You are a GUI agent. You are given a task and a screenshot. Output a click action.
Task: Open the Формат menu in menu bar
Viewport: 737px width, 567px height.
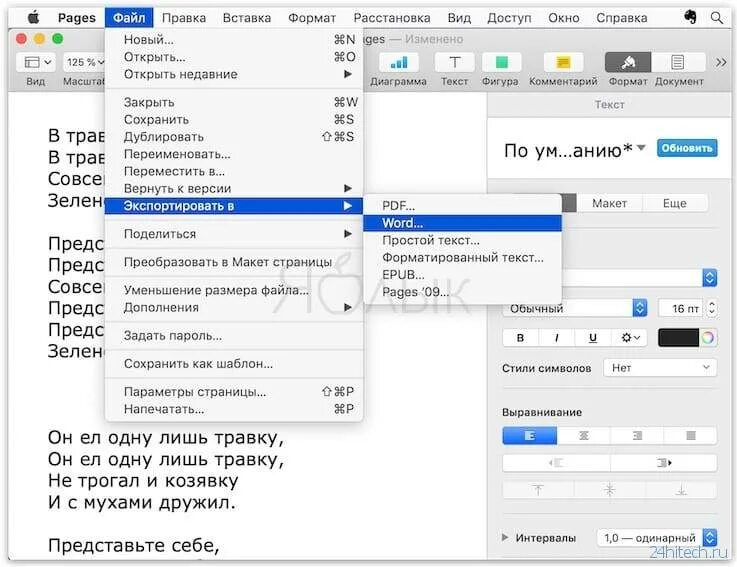point(312,18)
